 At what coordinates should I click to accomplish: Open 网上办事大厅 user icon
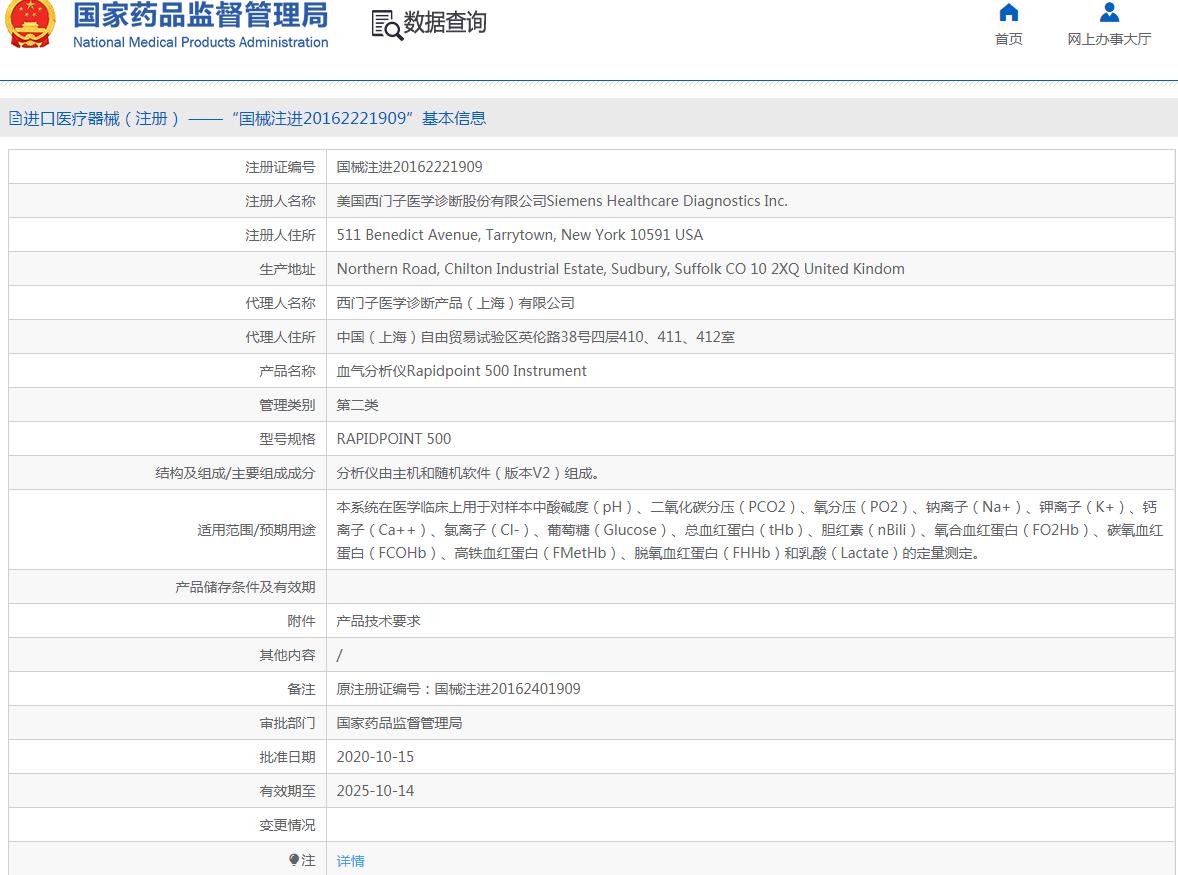point(1109,13)
